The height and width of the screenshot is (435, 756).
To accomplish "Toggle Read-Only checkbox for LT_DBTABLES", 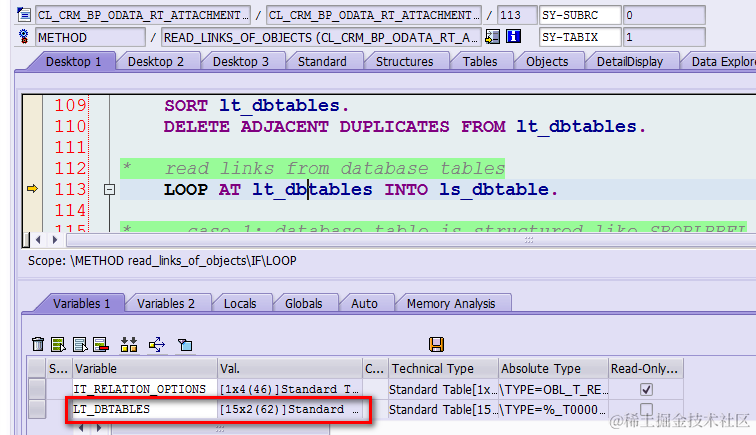I will (x=646, y=409).
